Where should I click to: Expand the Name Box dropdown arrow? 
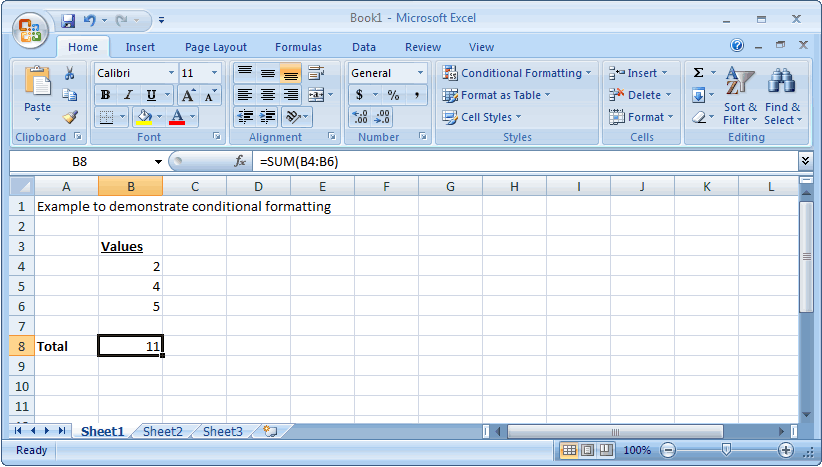pyautogui.click(x=158, y=161)
